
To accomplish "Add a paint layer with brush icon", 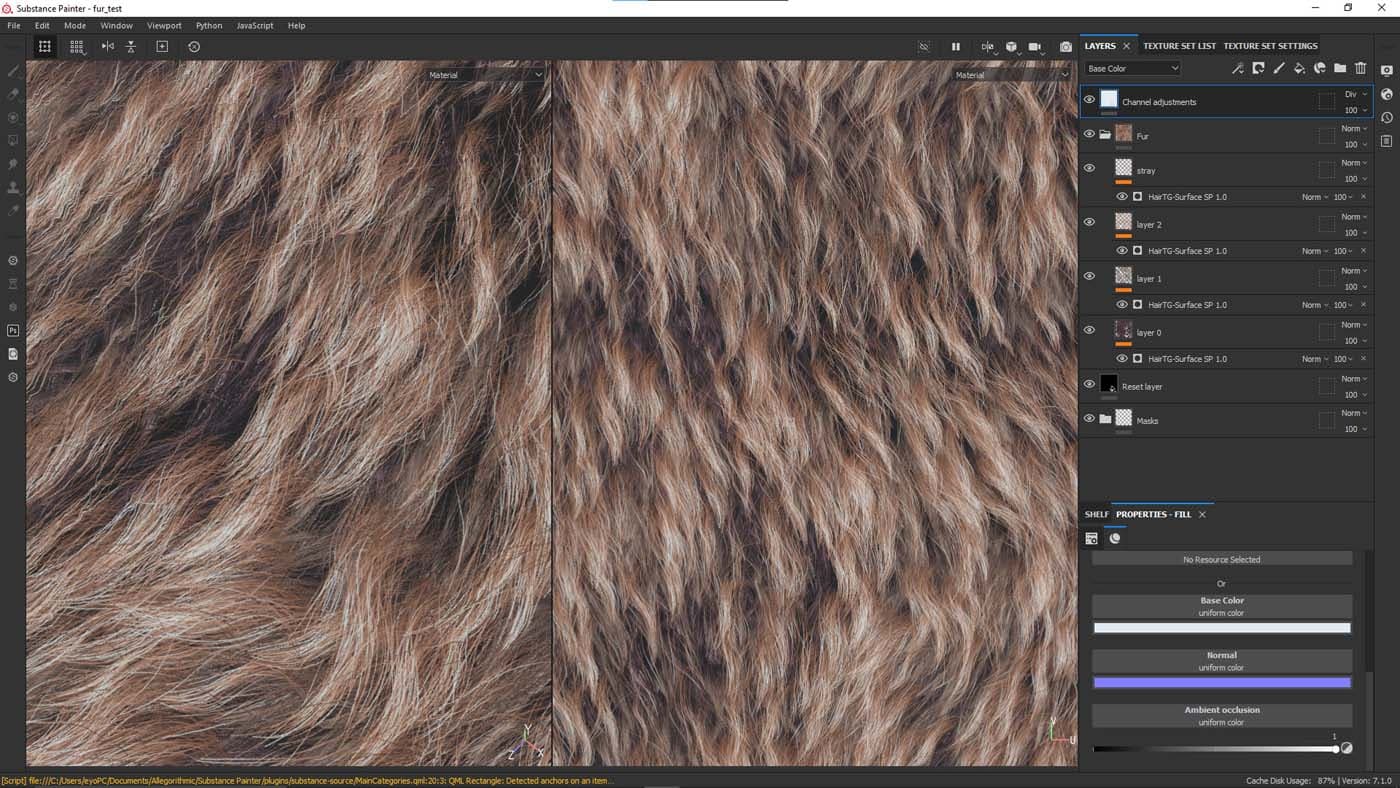I will coord(1278,68).
